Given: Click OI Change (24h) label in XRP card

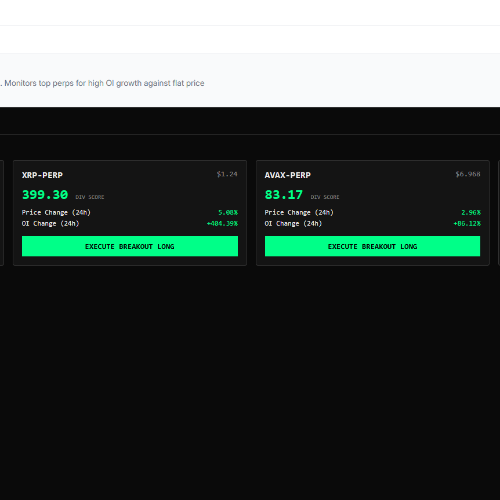Looking at the screenshot, I should click(50, 223).
